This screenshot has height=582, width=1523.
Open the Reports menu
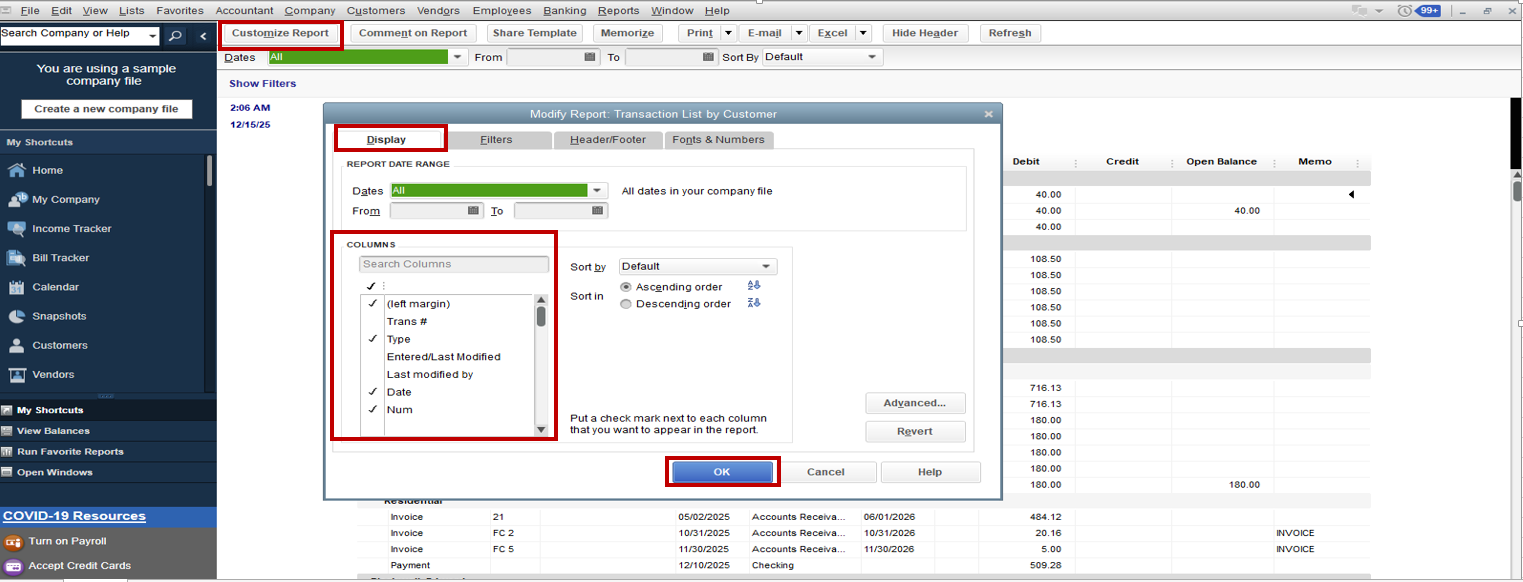(x=618, y=11)
